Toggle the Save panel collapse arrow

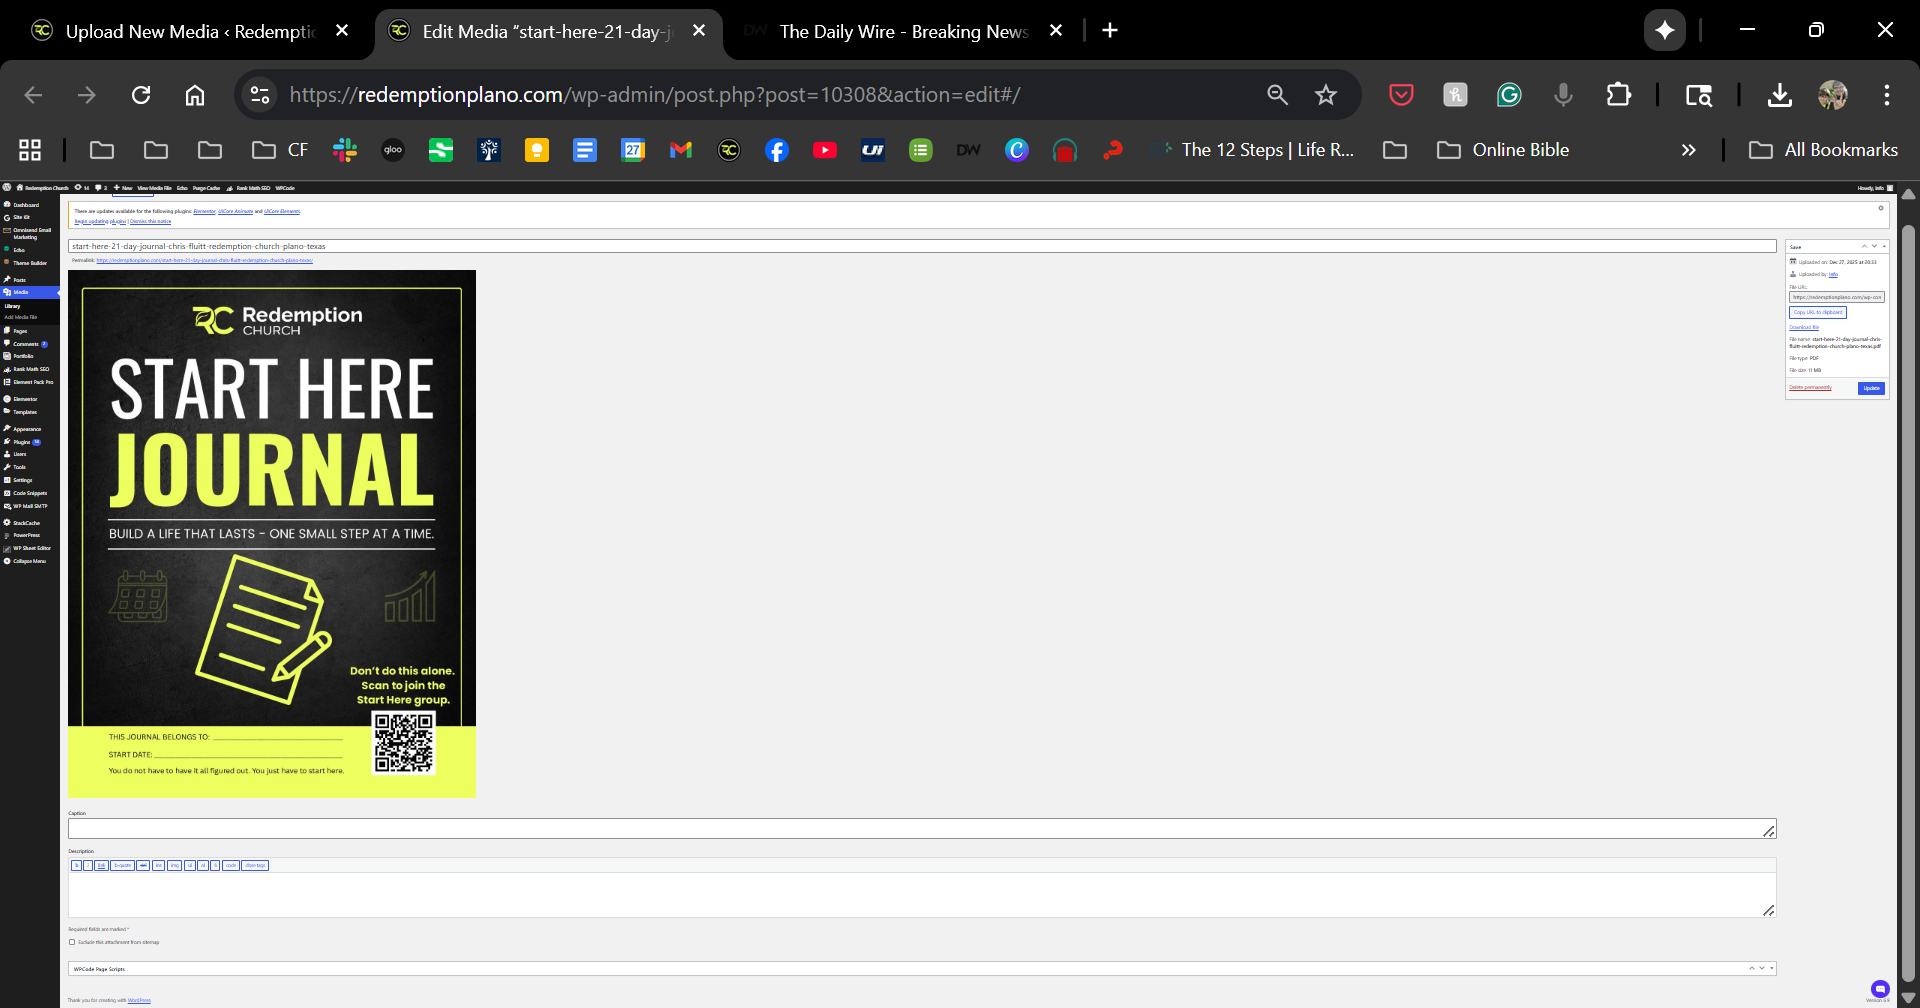click(1884, 246)
